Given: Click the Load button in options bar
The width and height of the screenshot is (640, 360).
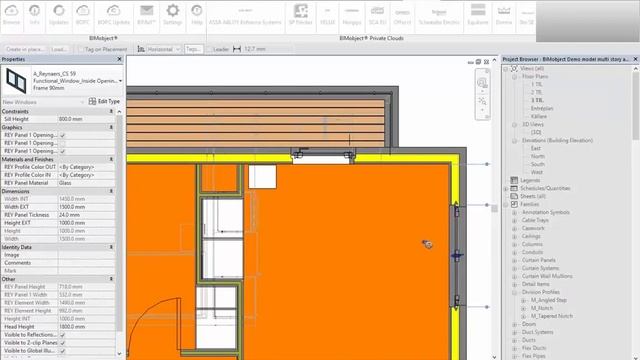Looking at the screenshot, I should pyautogui.click(x=59, y=49).
